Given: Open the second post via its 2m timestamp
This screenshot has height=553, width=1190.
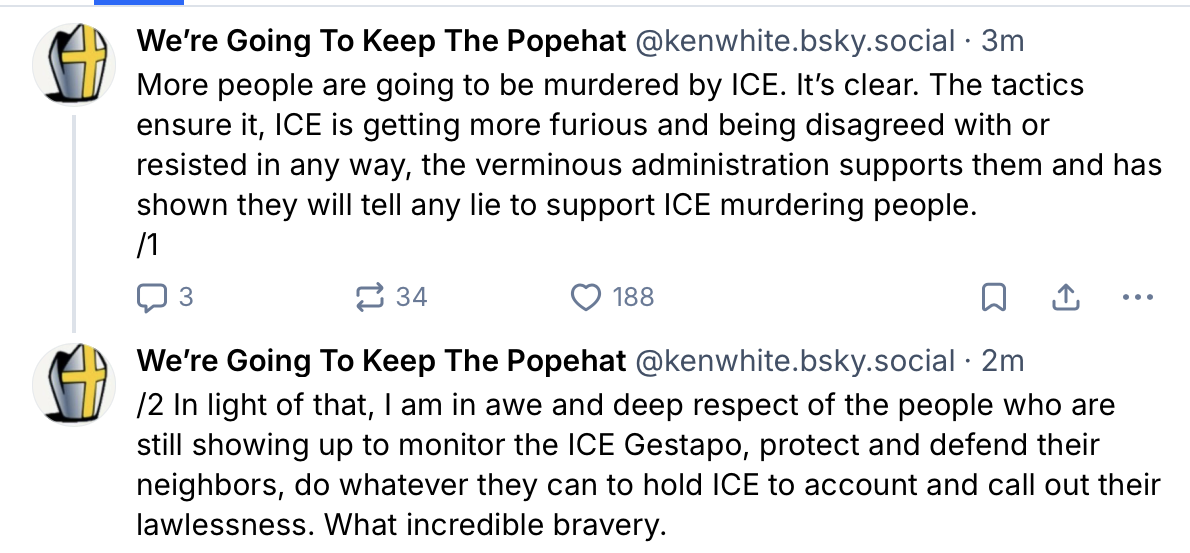Looking at the screenshot, I should pos(1002,361).
